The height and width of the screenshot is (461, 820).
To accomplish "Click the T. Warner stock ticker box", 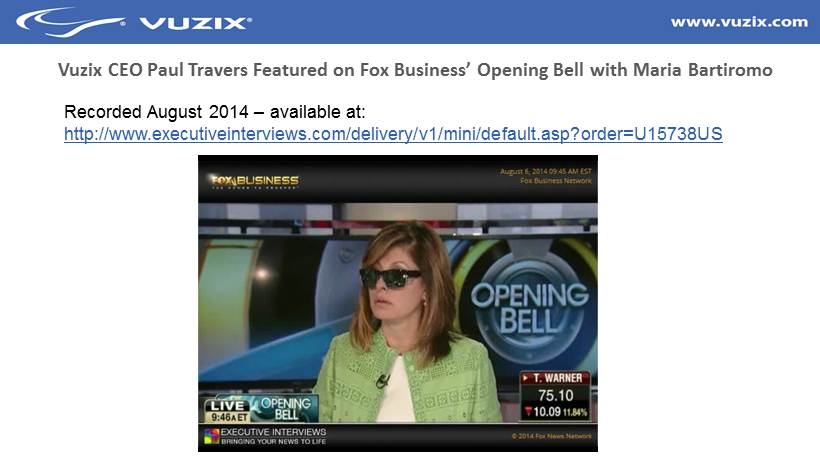I will point(555,396).
